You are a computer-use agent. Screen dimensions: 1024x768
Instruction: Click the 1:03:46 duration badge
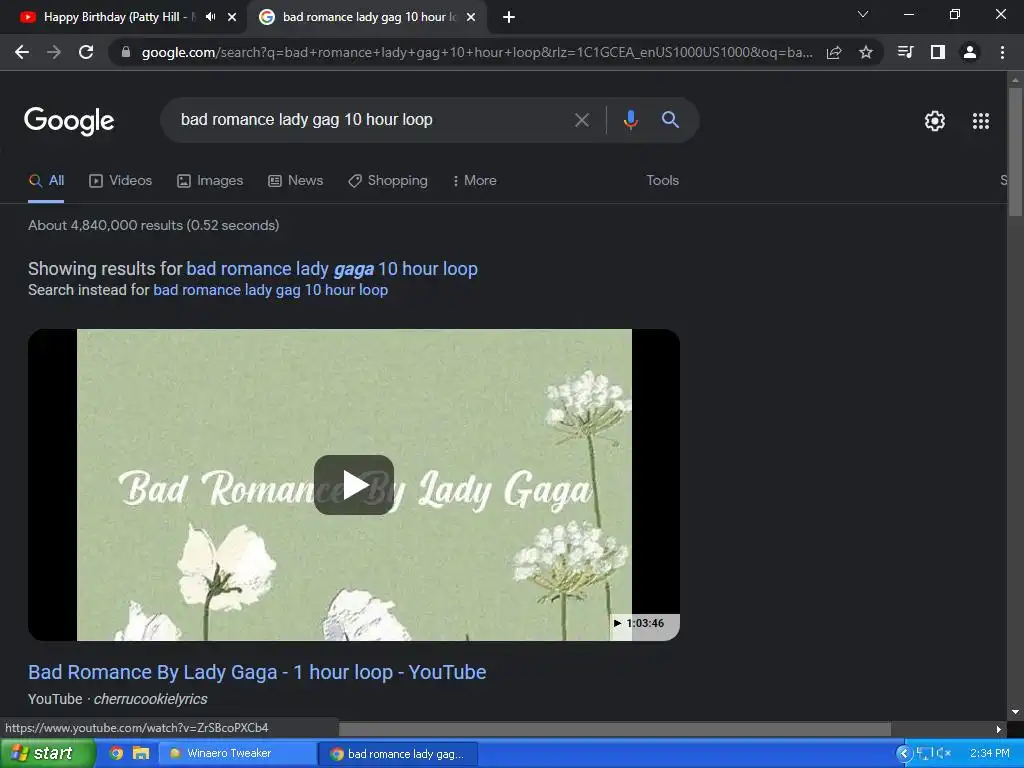point(645,624)
